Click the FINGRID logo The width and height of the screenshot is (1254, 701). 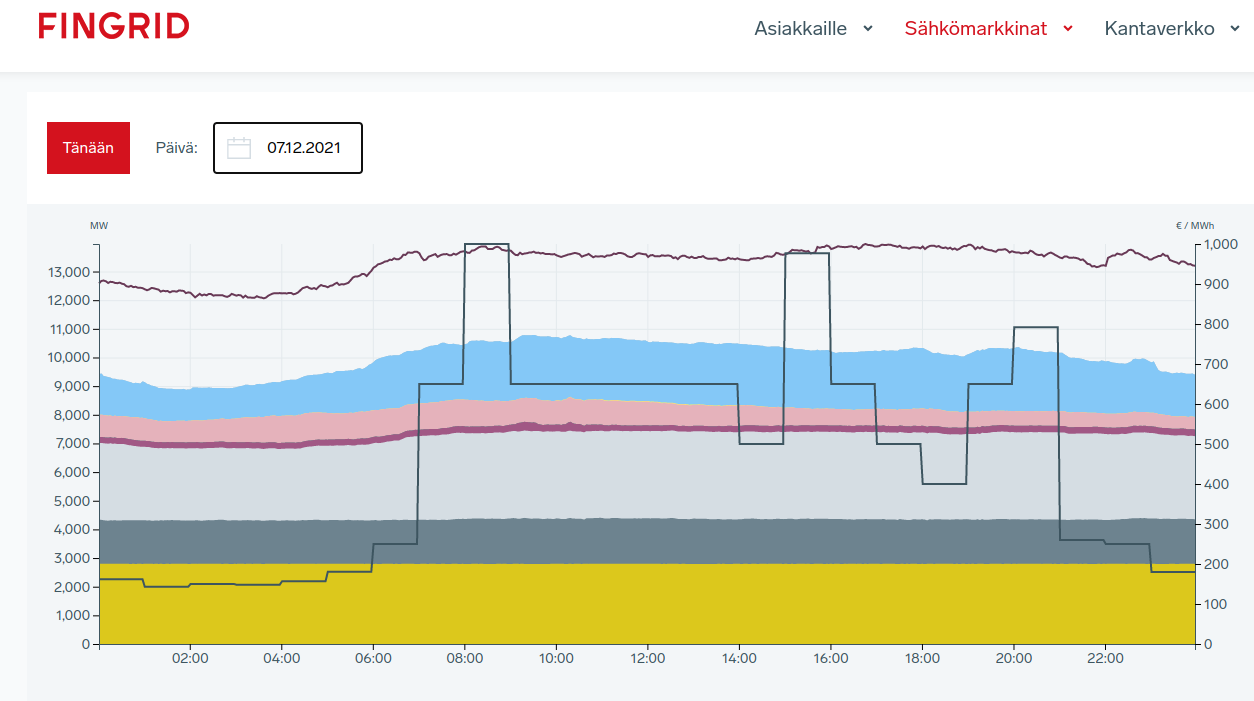[114, 26]
